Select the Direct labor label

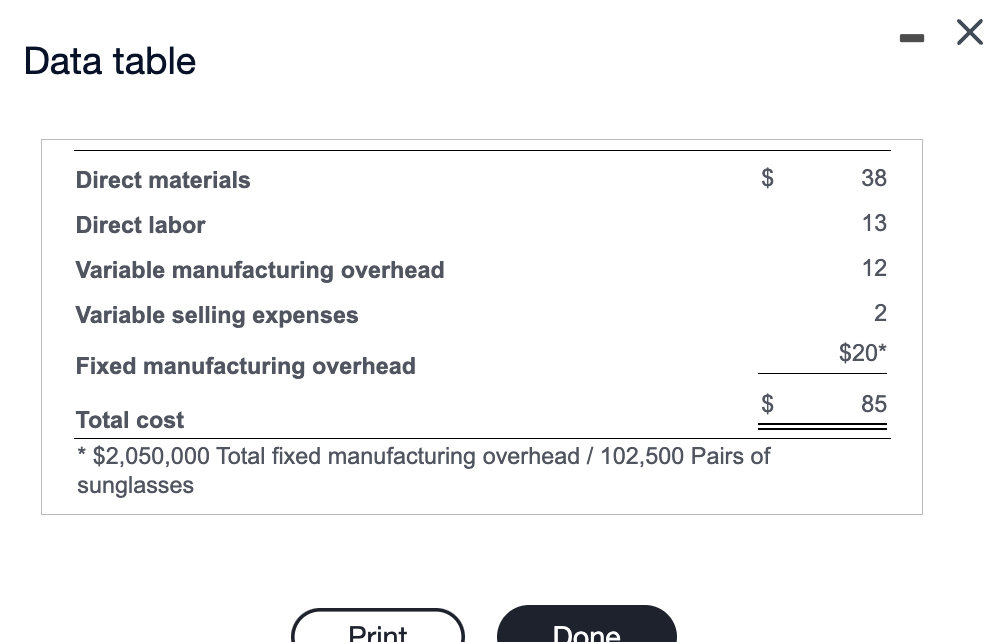coord(140,225)
